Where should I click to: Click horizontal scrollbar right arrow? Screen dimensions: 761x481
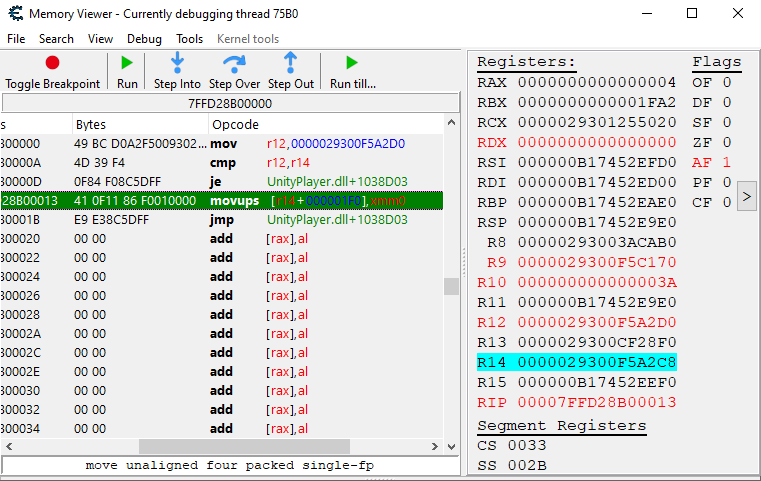pyautogui.click(x=435, y=446)
